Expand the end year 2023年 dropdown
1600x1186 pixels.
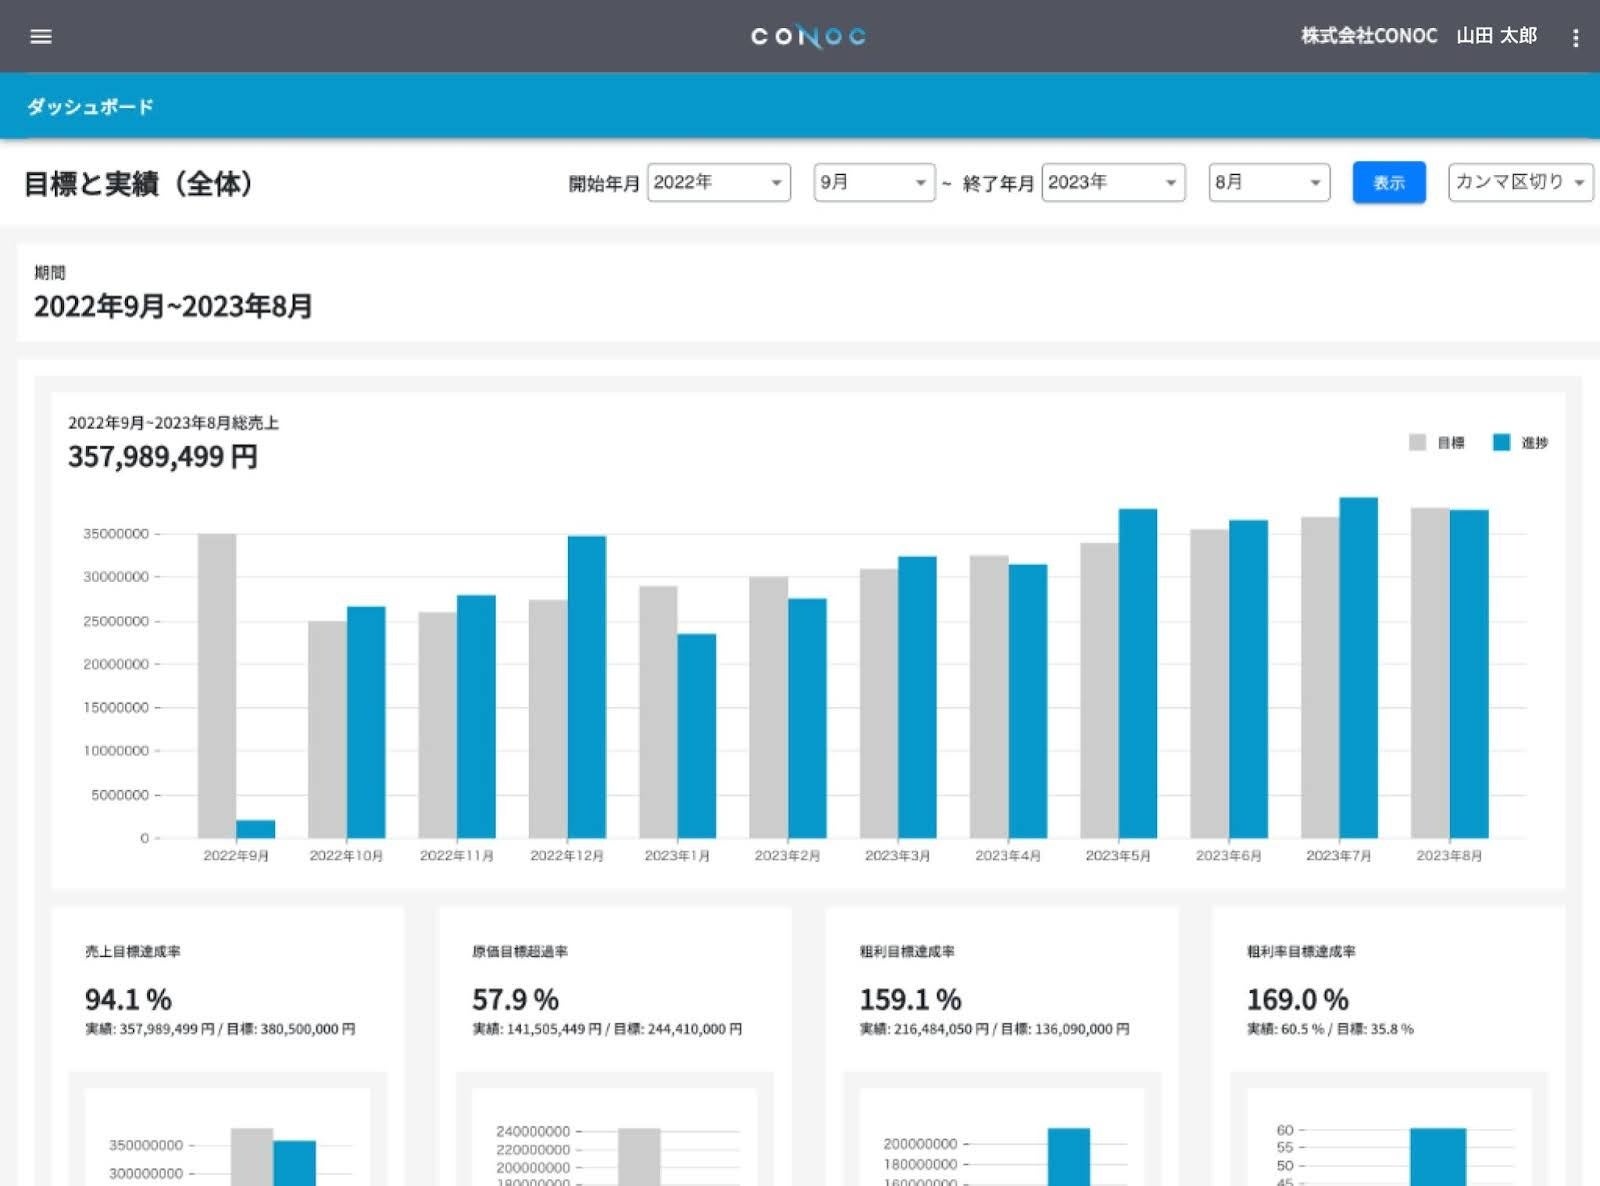pyautogui.click(x=1113, y=182)
